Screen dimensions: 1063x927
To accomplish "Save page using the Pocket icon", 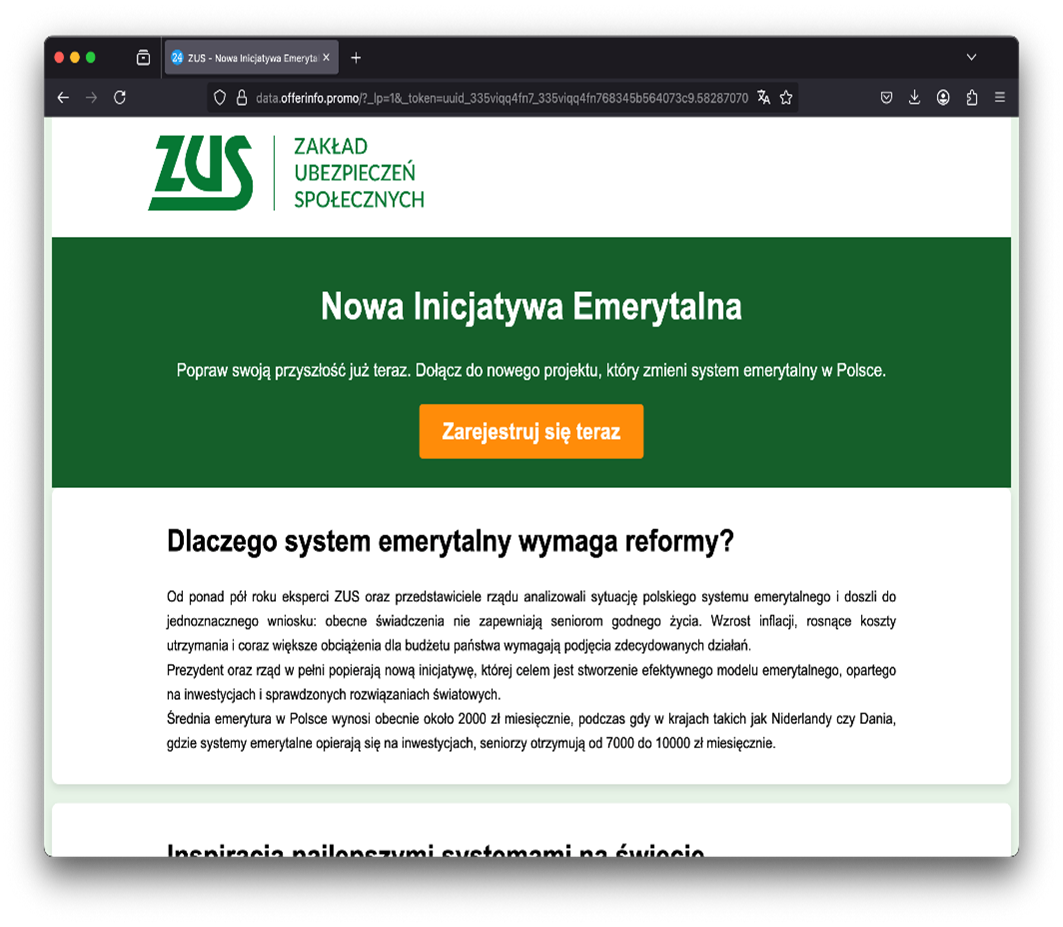I will point(886,98).
